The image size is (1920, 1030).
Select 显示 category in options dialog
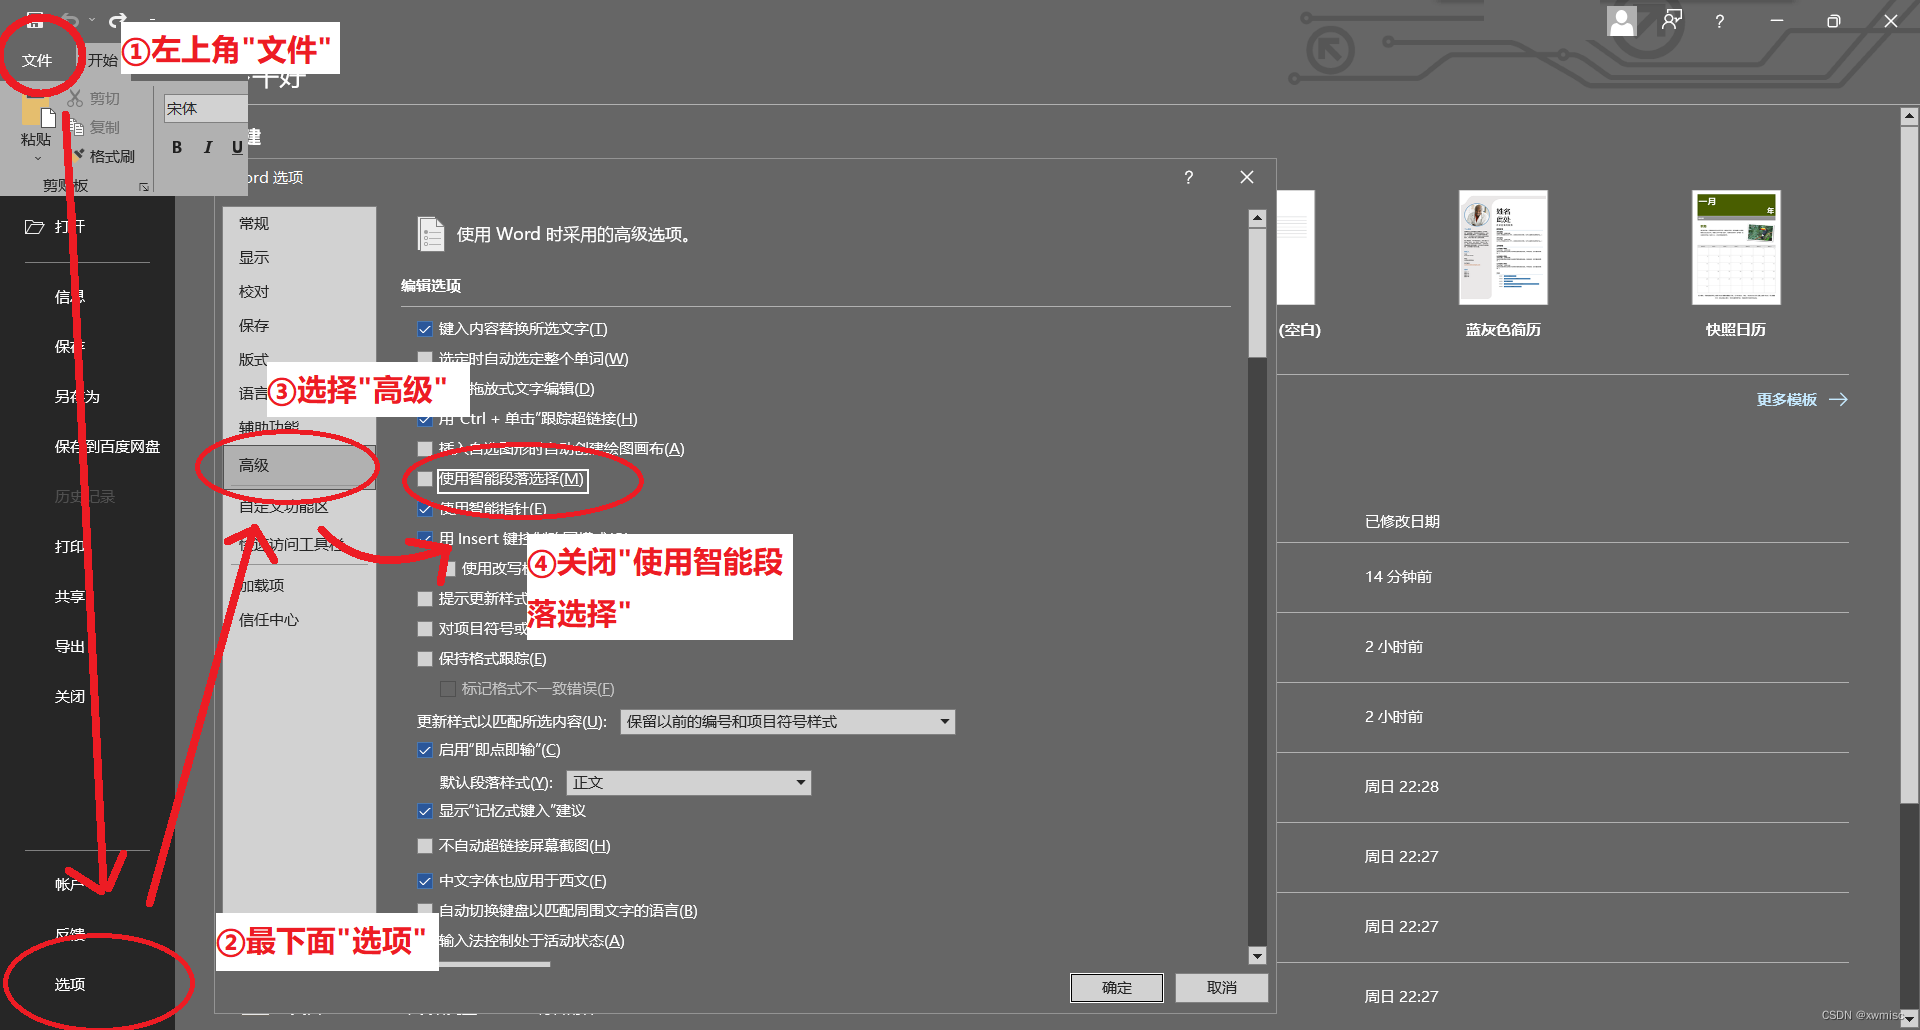click(x=299, y=257)
